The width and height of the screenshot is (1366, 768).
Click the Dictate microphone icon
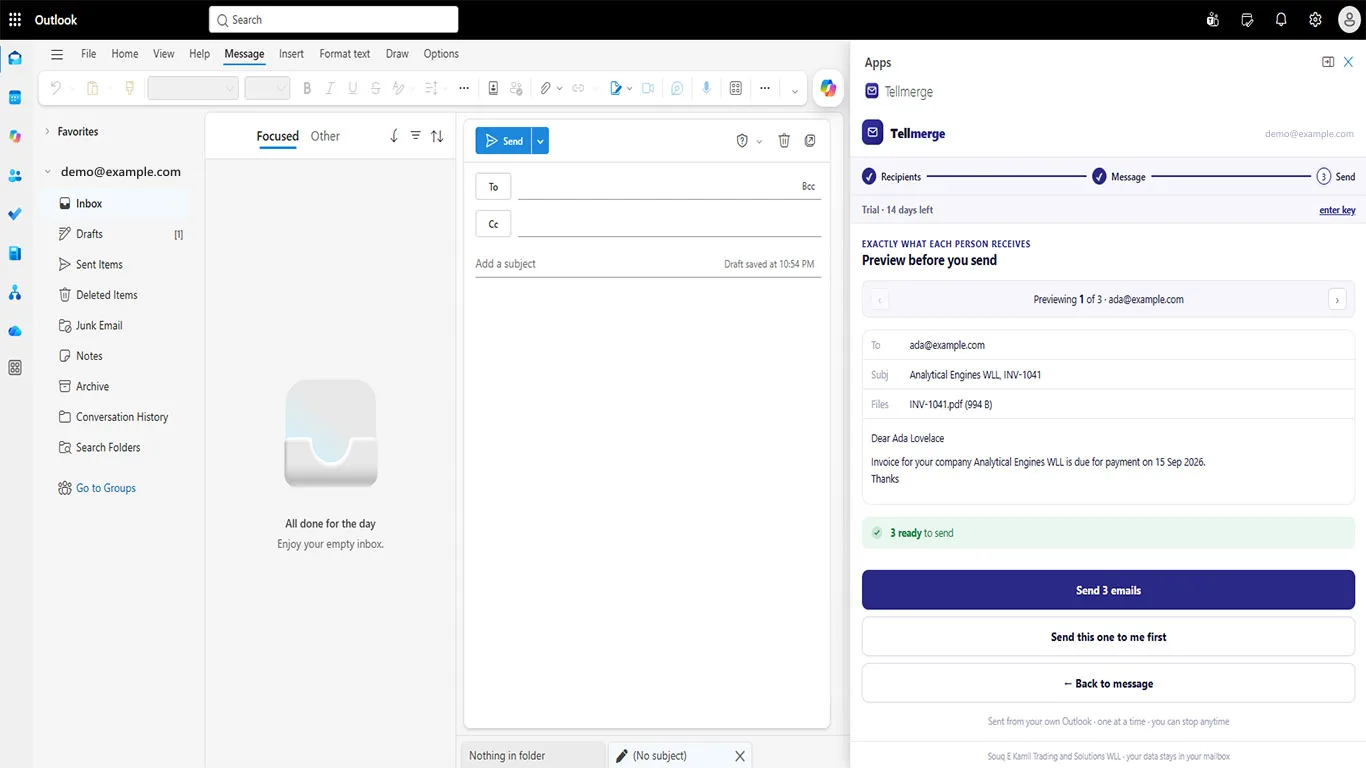pos(707,88)
